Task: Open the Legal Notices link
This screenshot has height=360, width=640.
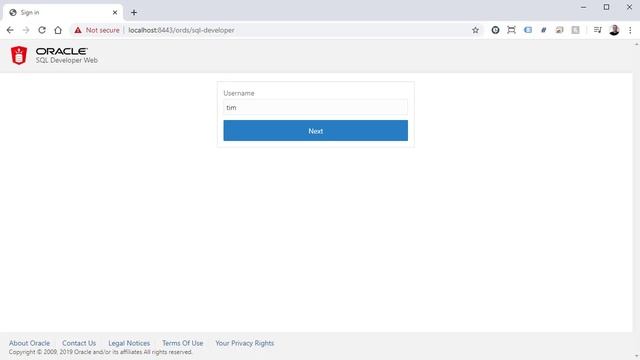Action: 129,343
